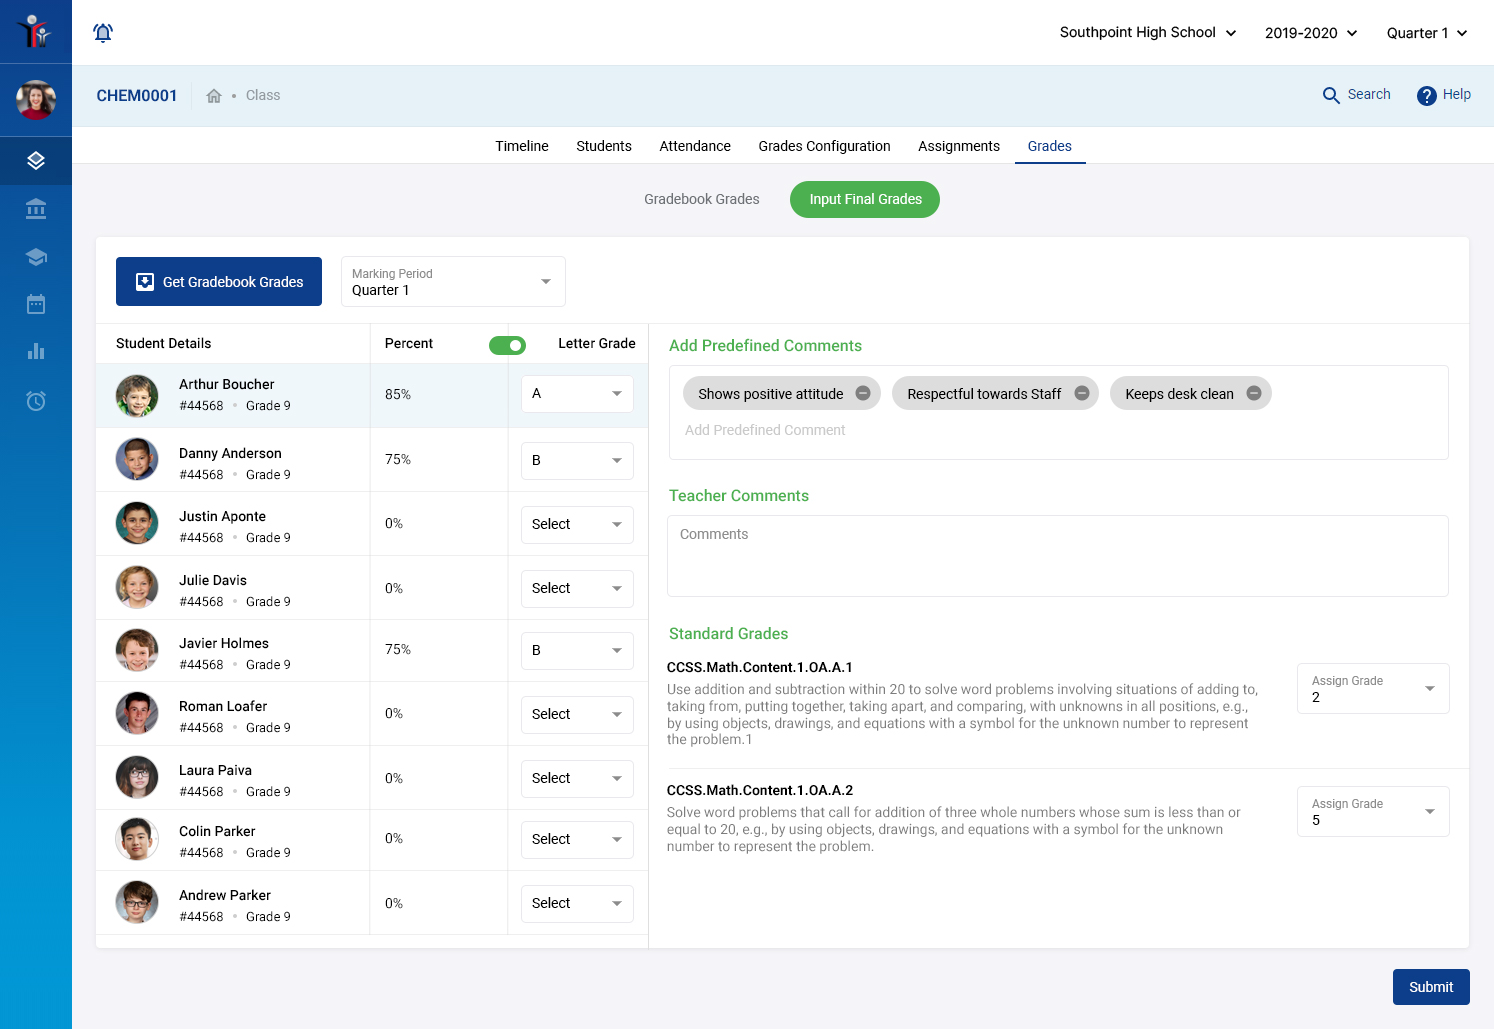Switch to the Attendance tab

coord(694,146)
